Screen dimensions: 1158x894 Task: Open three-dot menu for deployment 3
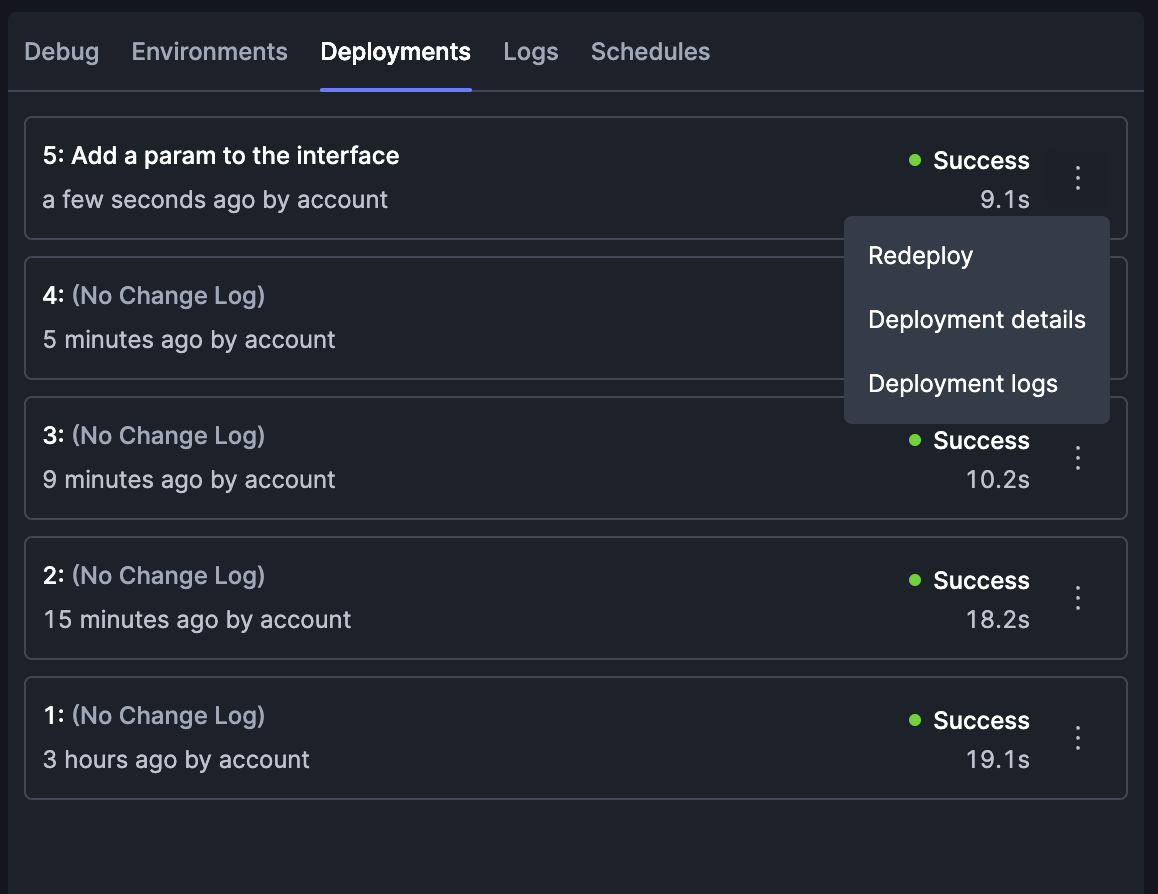1078,458
